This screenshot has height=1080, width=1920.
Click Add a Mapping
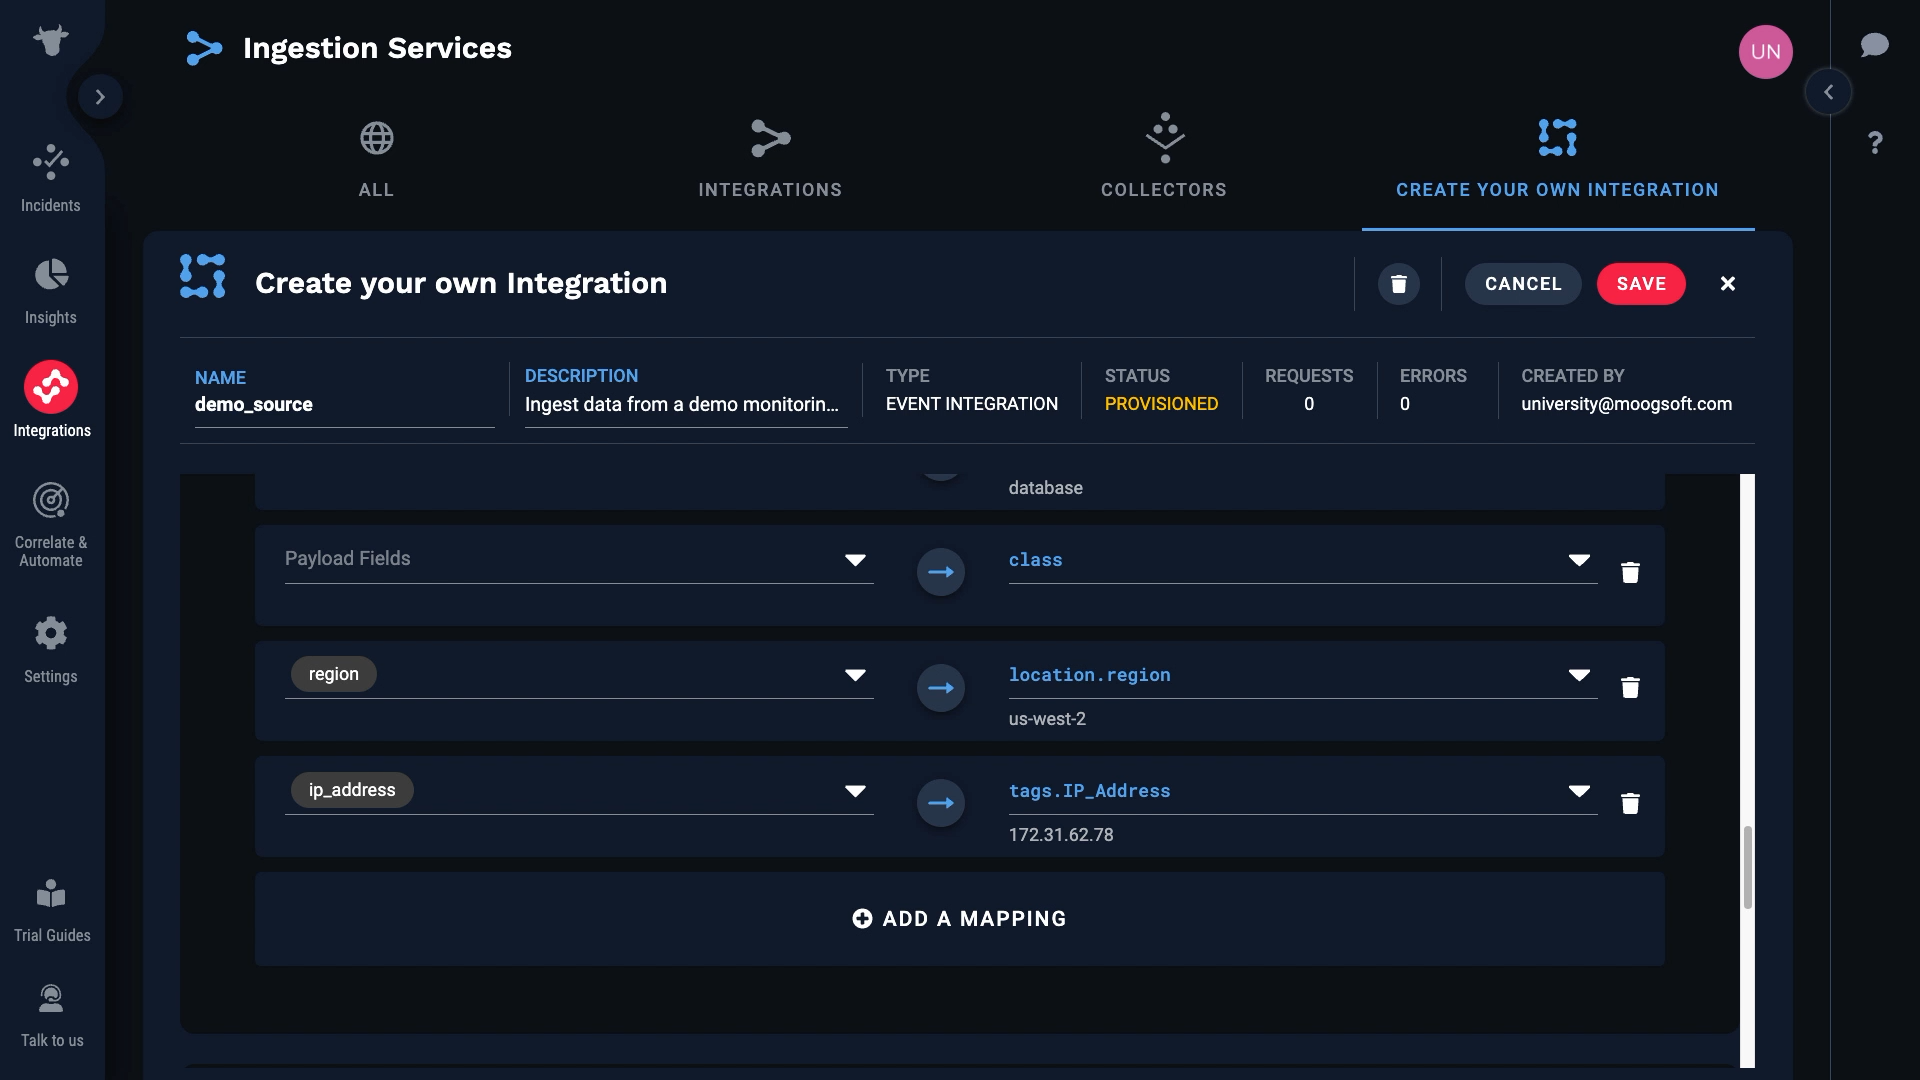tap(959, 919)
